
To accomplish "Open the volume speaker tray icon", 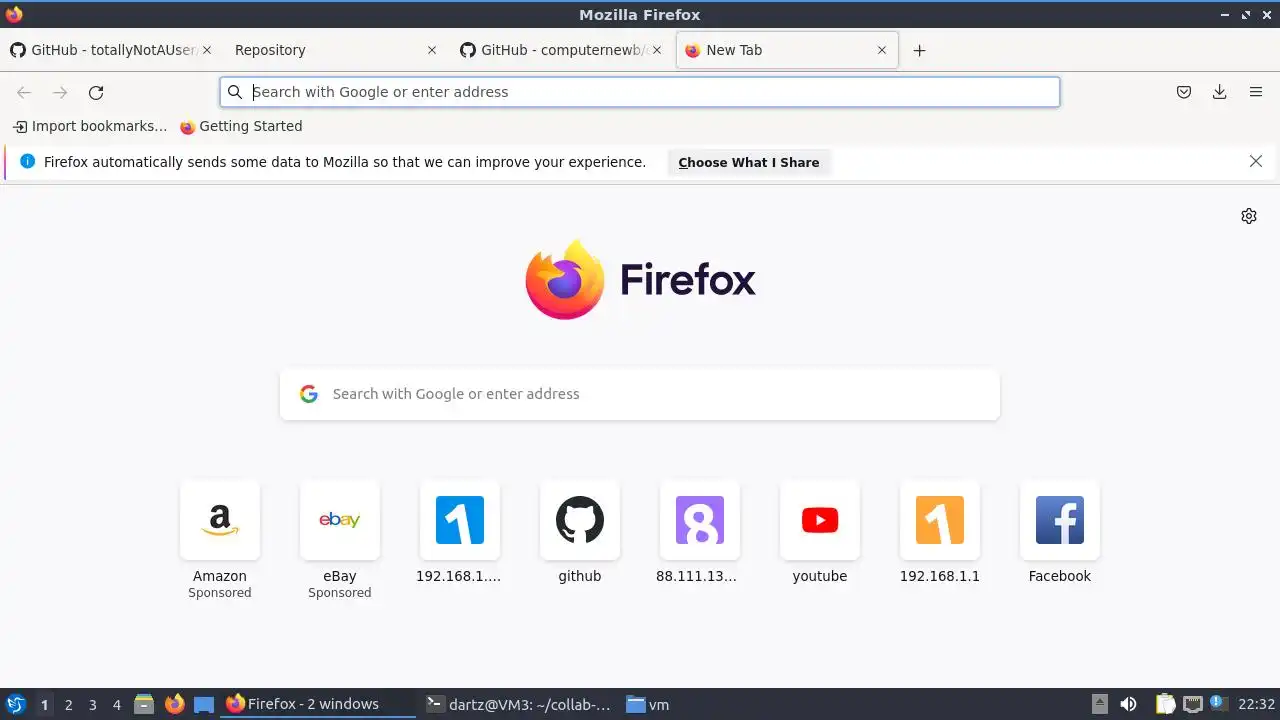I will tap(1129, 705).
